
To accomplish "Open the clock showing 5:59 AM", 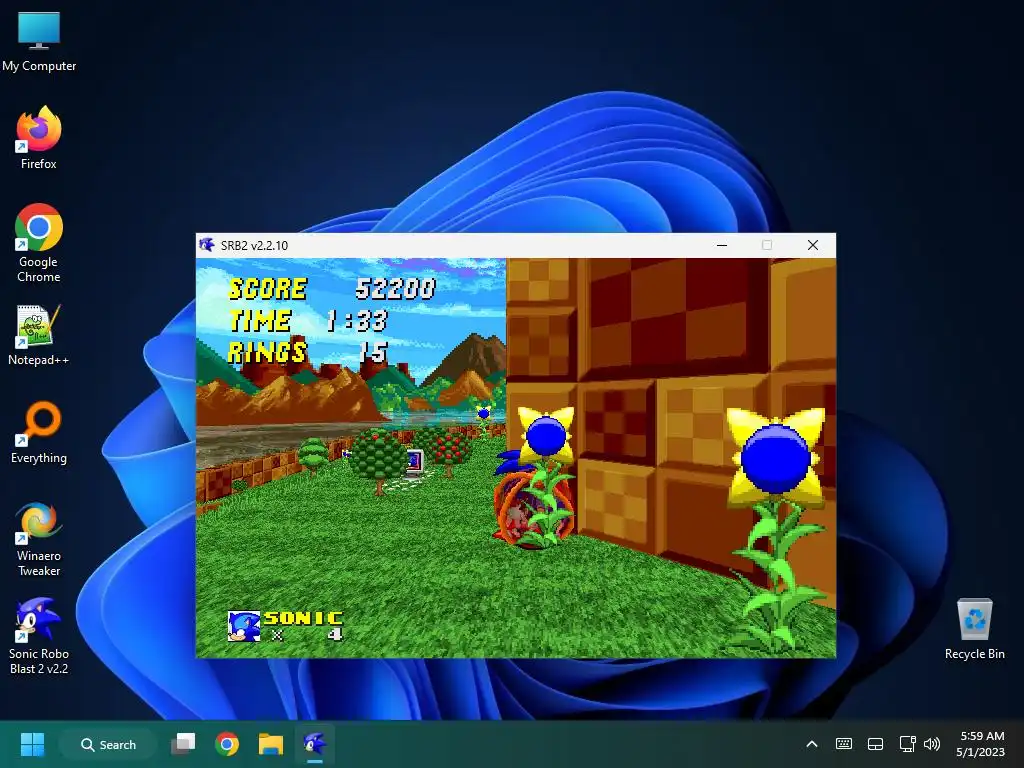I will tap(980, 744).
